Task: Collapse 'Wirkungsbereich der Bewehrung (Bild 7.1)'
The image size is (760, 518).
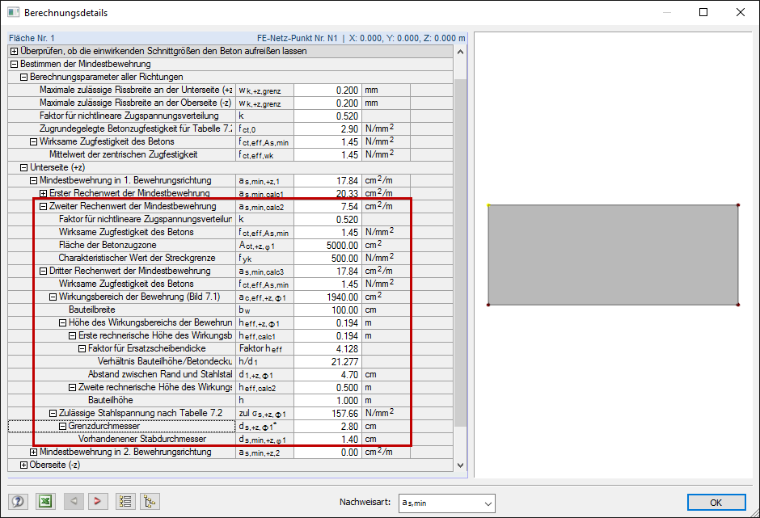Action: point(53,297)
